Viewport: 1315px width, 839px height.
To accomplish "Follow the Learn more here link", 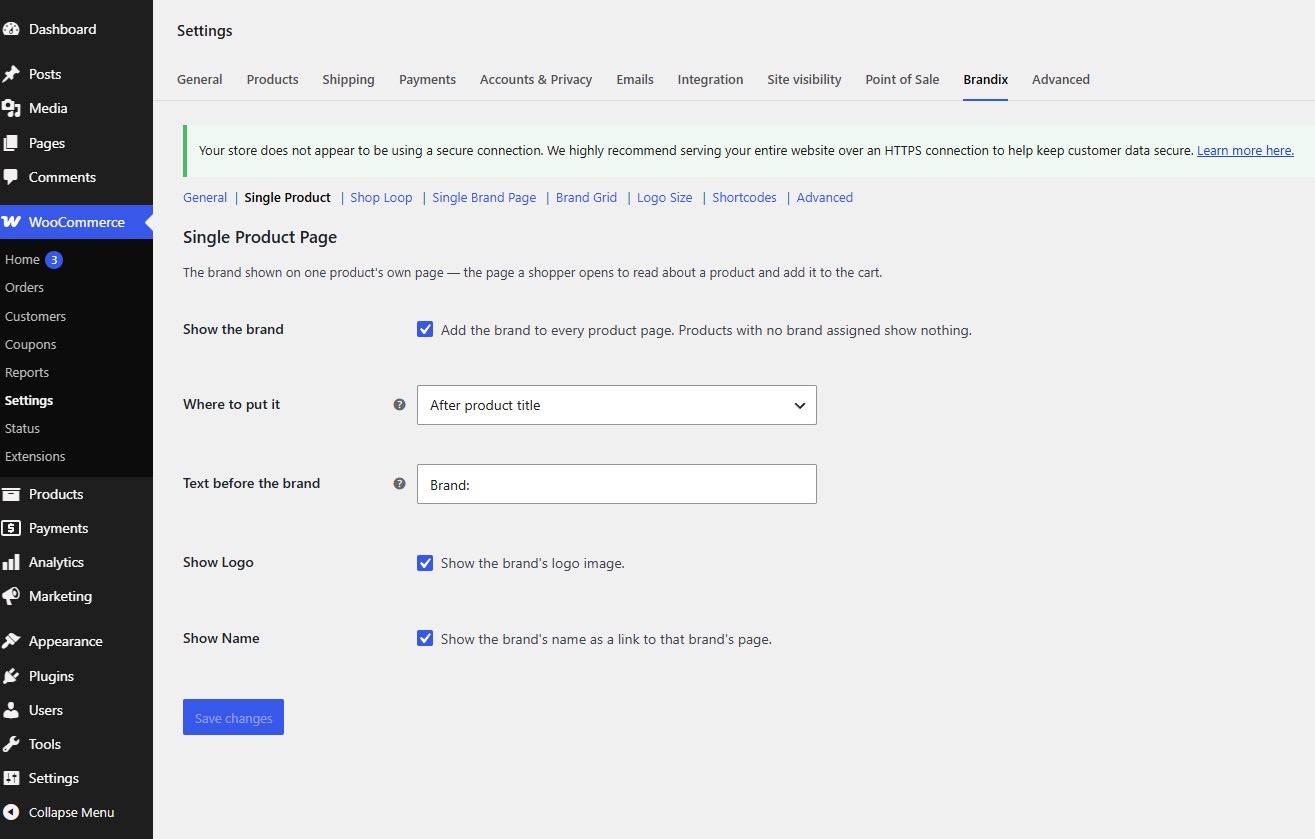I will [x=1245, y=151].
